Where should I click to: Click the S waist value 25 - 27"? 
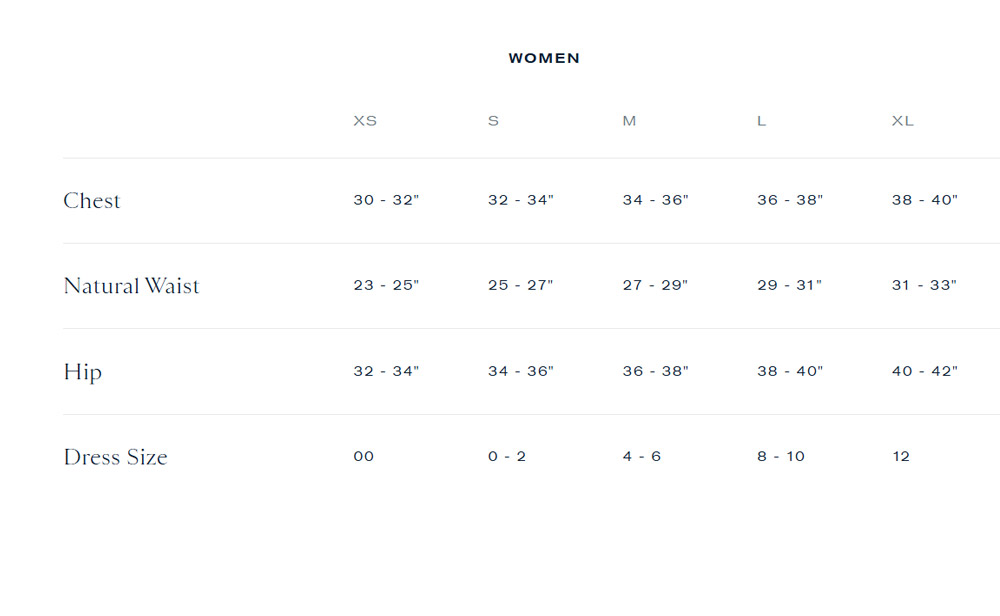[x=521, y=285]
